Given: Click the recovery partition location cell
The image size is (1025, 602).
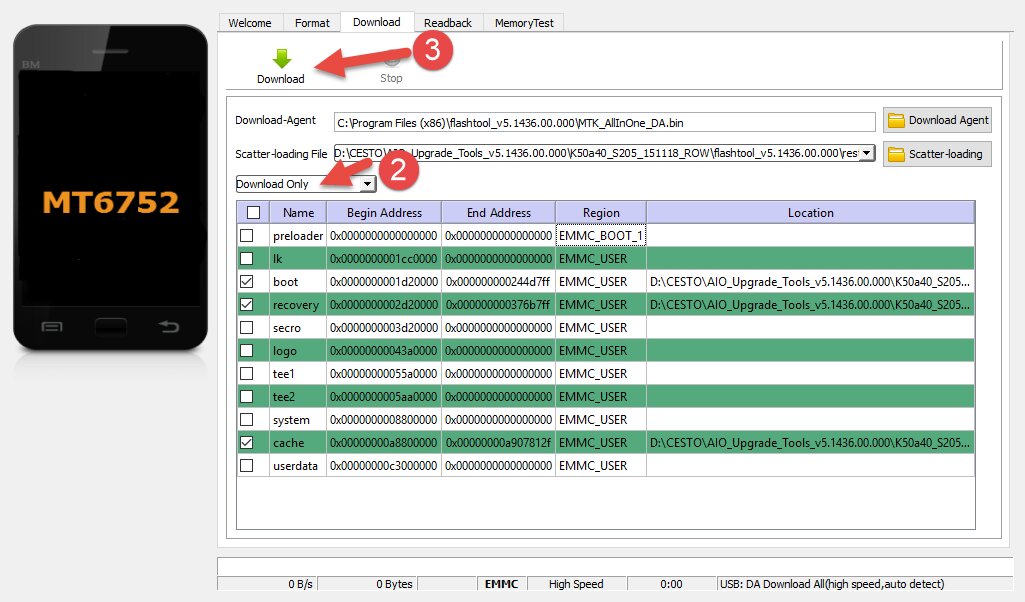Looking at the screenshot, I should 809,305.
